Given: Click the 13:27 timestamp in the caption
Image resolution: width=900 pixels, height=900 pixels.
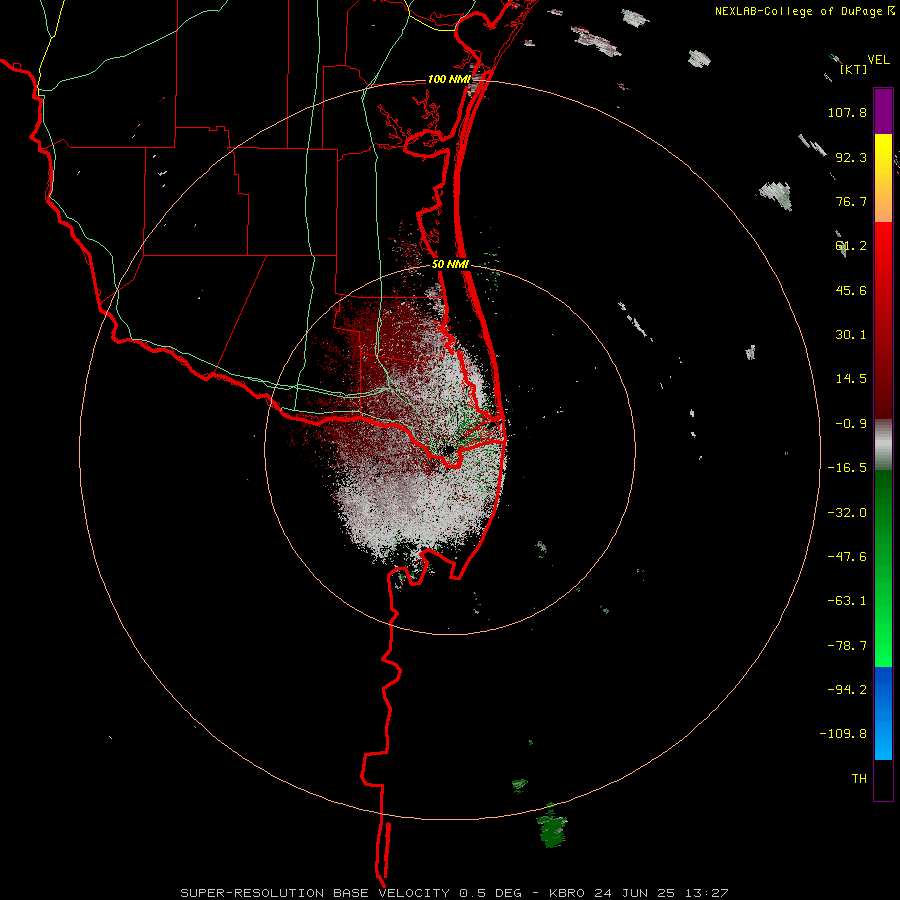Looking at the screenshot, I should [708, 893].
